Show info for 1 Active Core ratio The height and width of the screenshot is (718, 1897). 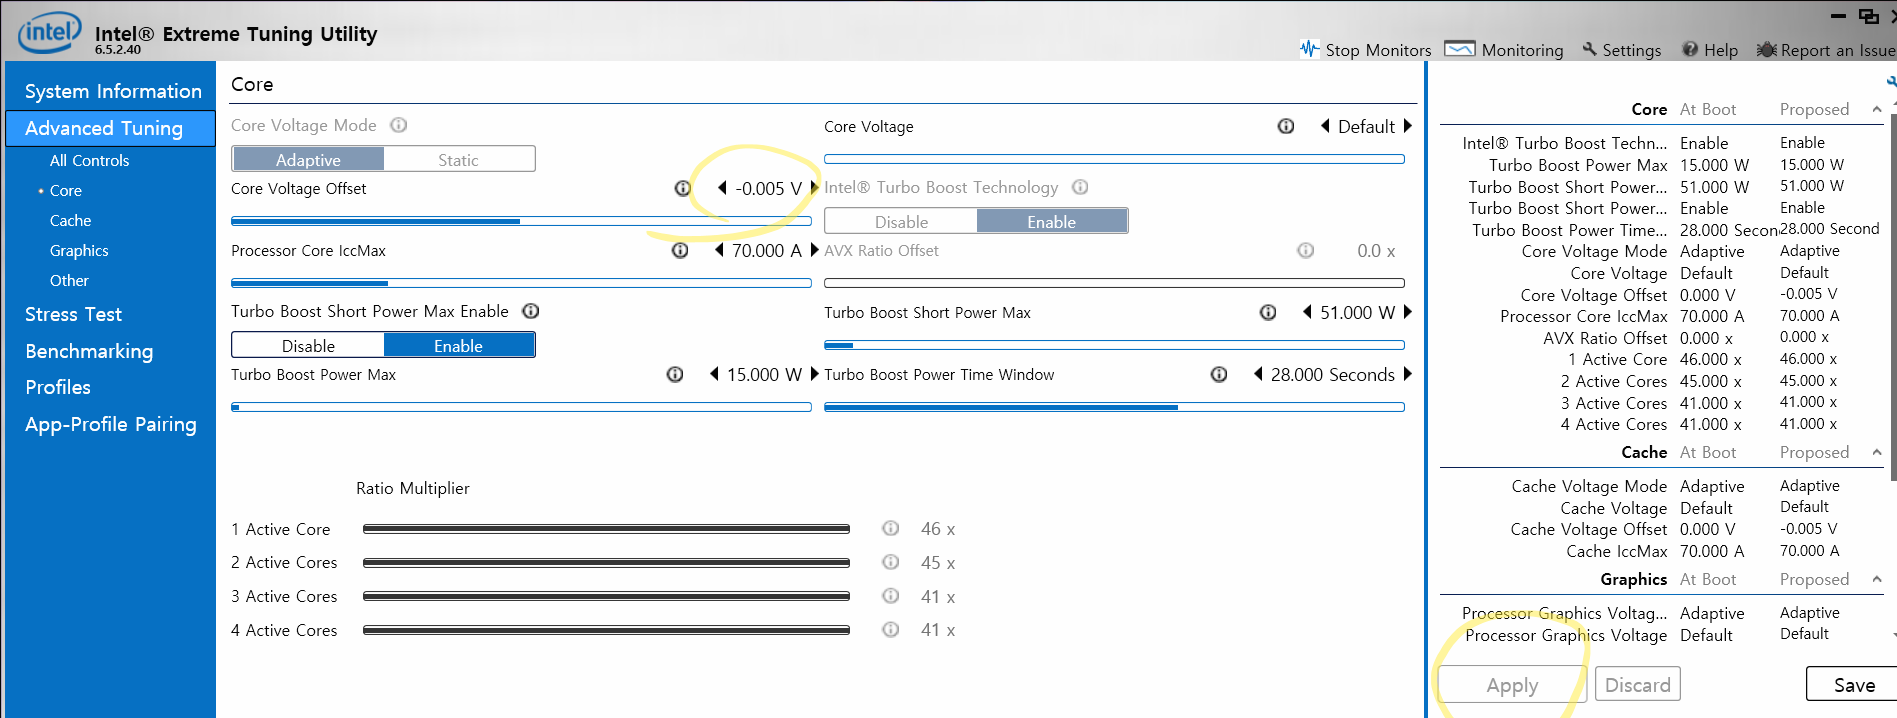tap(890, 528)
